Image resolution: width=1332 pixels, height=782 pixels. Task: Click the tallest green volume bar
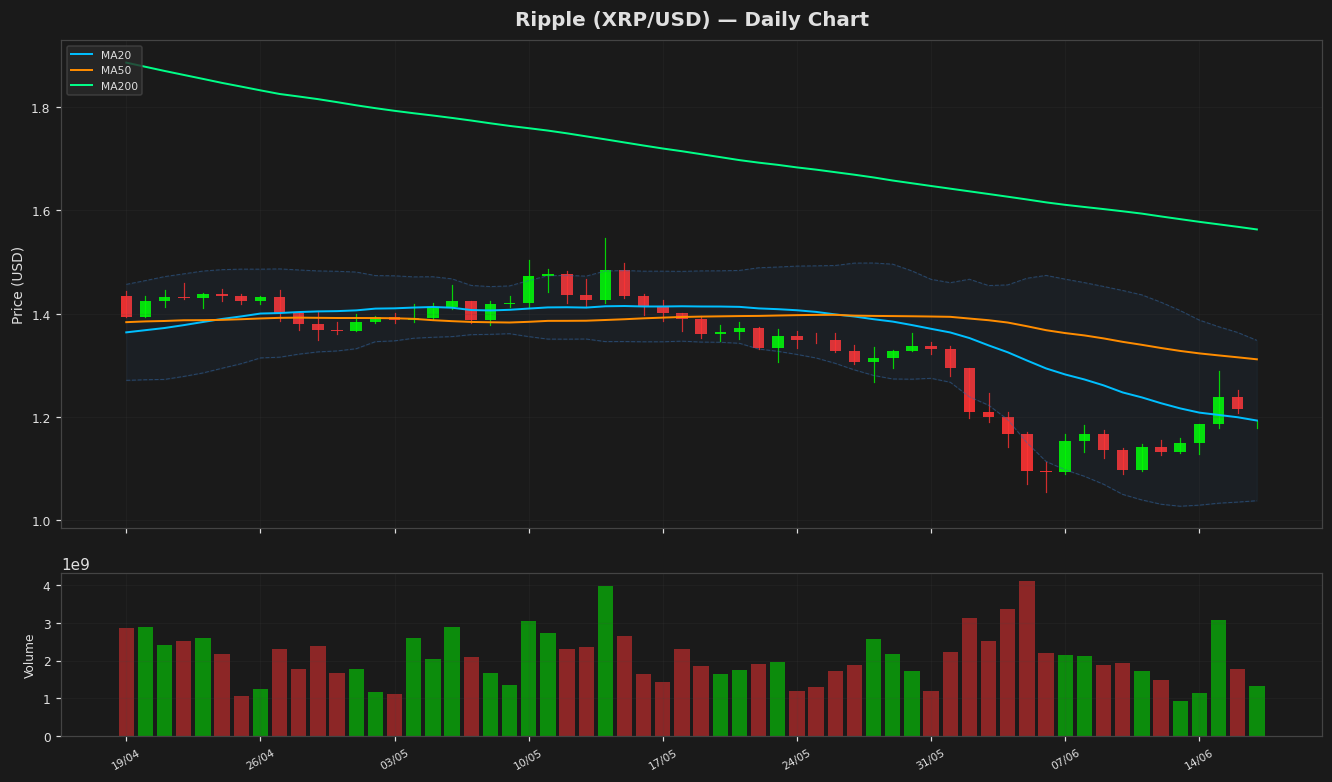point(605,661)
